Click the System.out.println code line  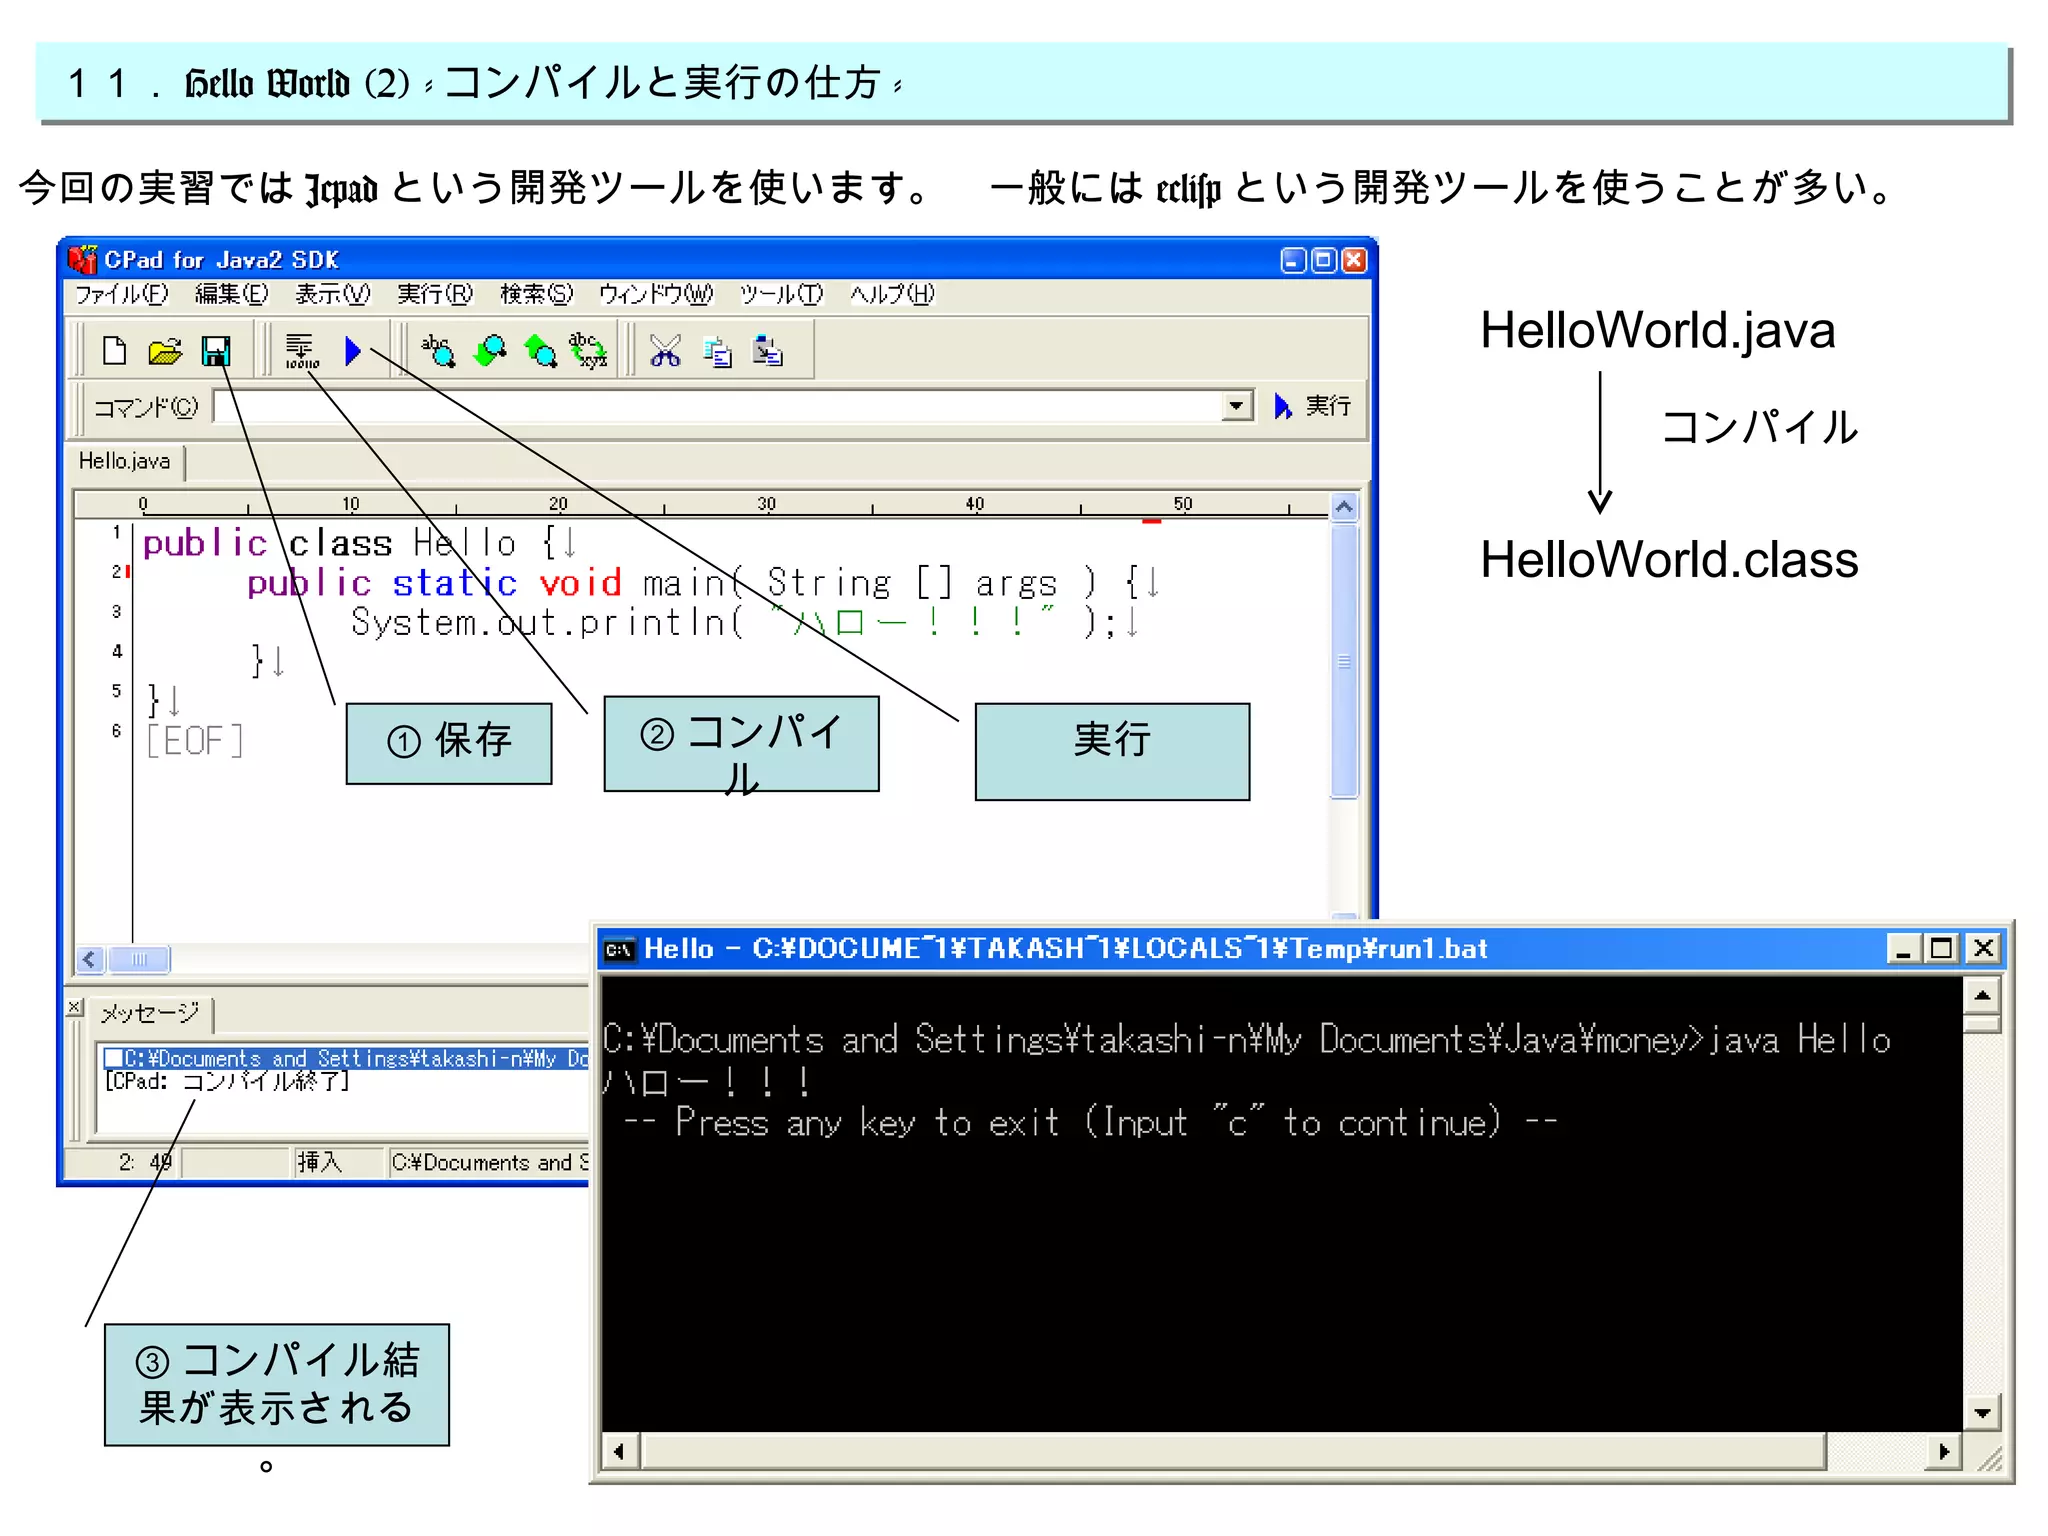[x=746, y=622]
